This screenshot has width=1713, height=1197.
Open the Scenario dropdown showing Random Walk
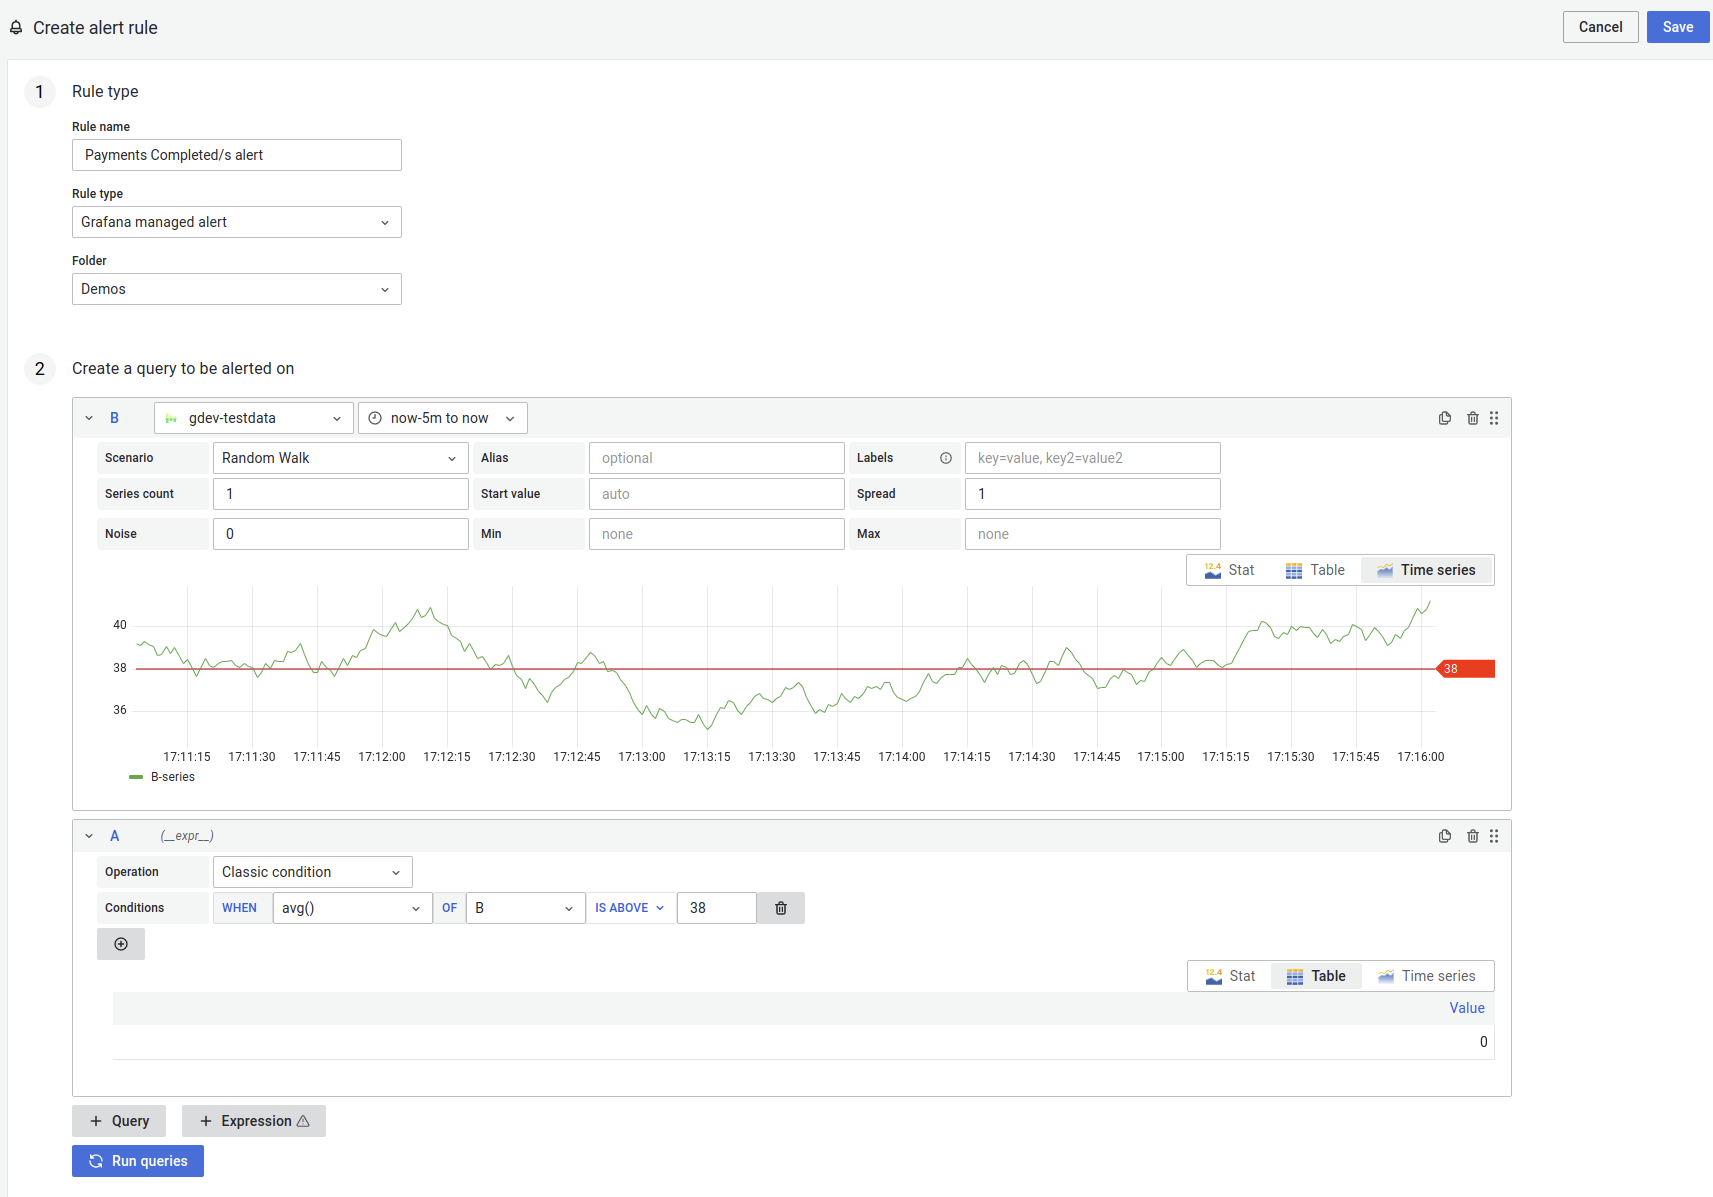(339, 457)
